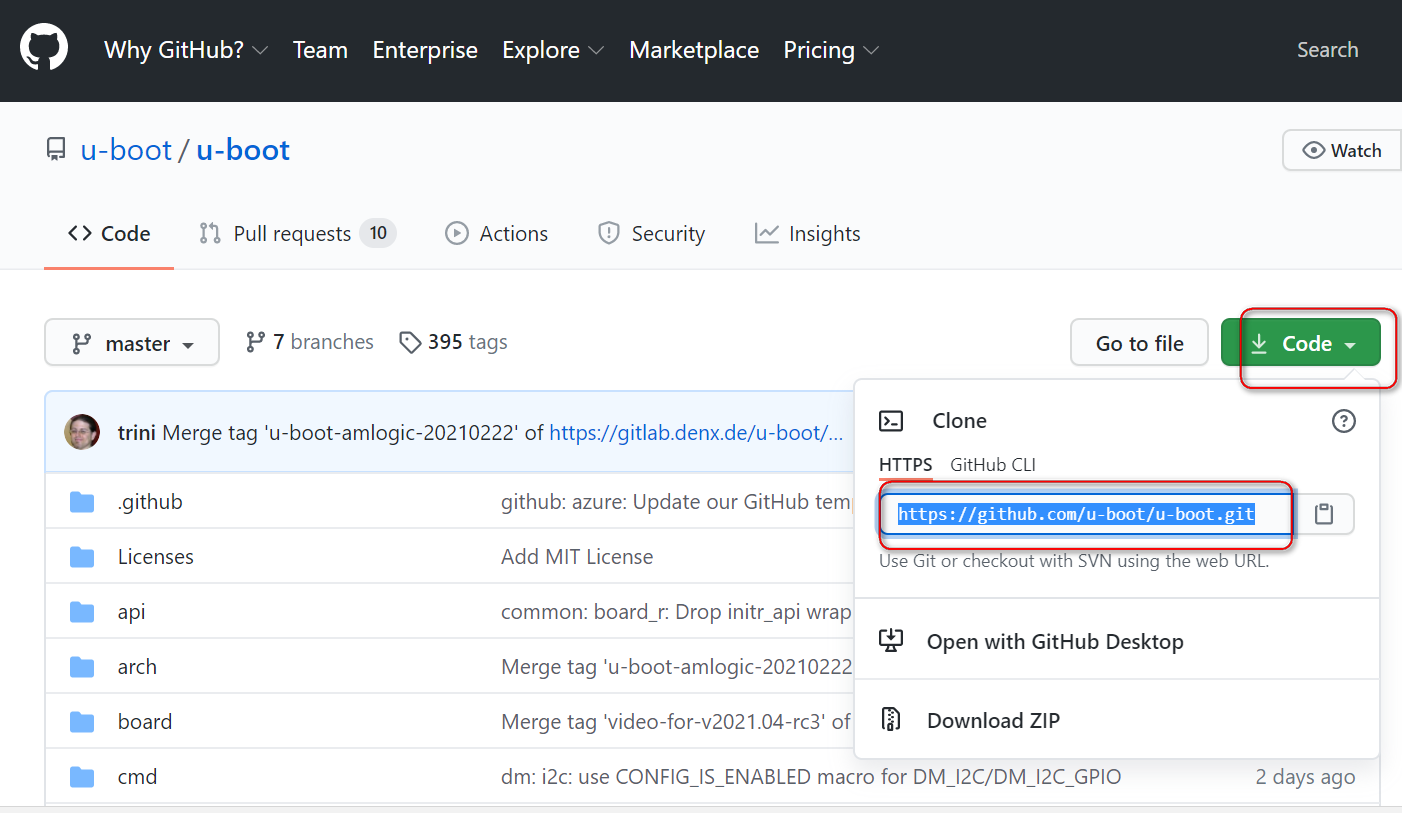This screenshot has height=813, width=1402.
Task: Click the repository book icon beside u-boot
Action: pyautogui.click(x=56, y=150)
